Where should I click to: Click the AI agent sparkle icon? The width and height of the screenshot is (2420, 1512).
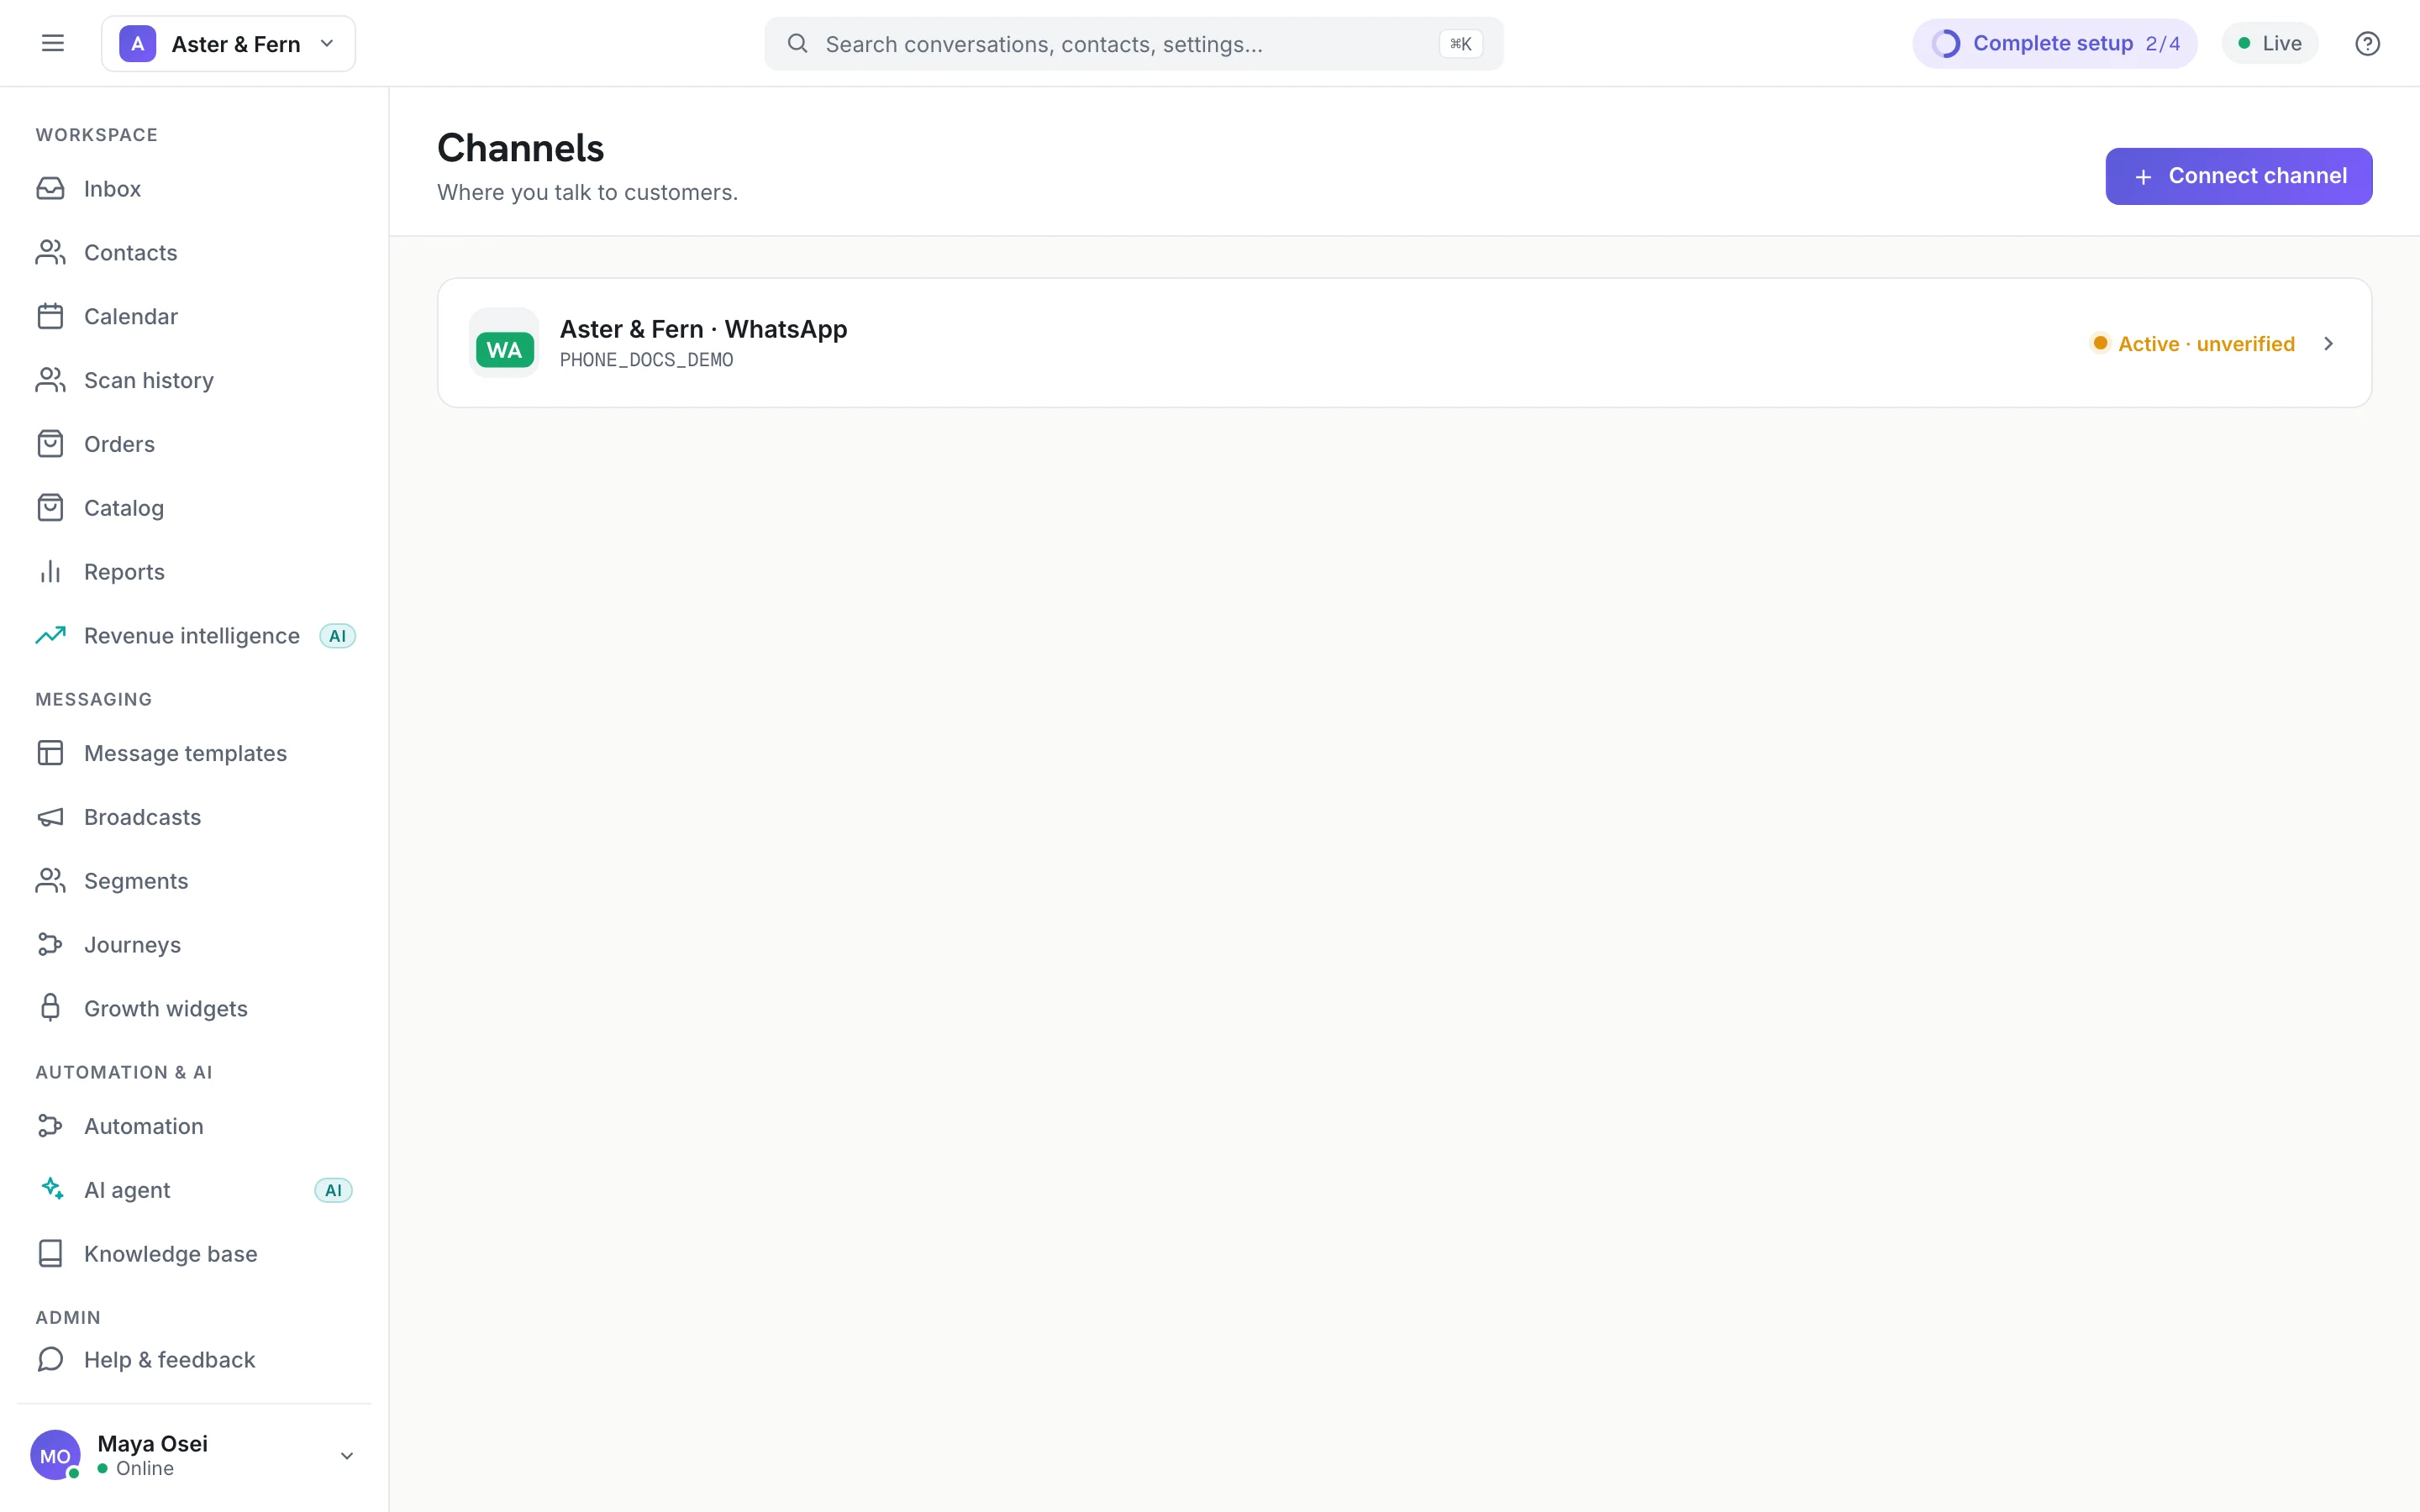(51, 1189)
